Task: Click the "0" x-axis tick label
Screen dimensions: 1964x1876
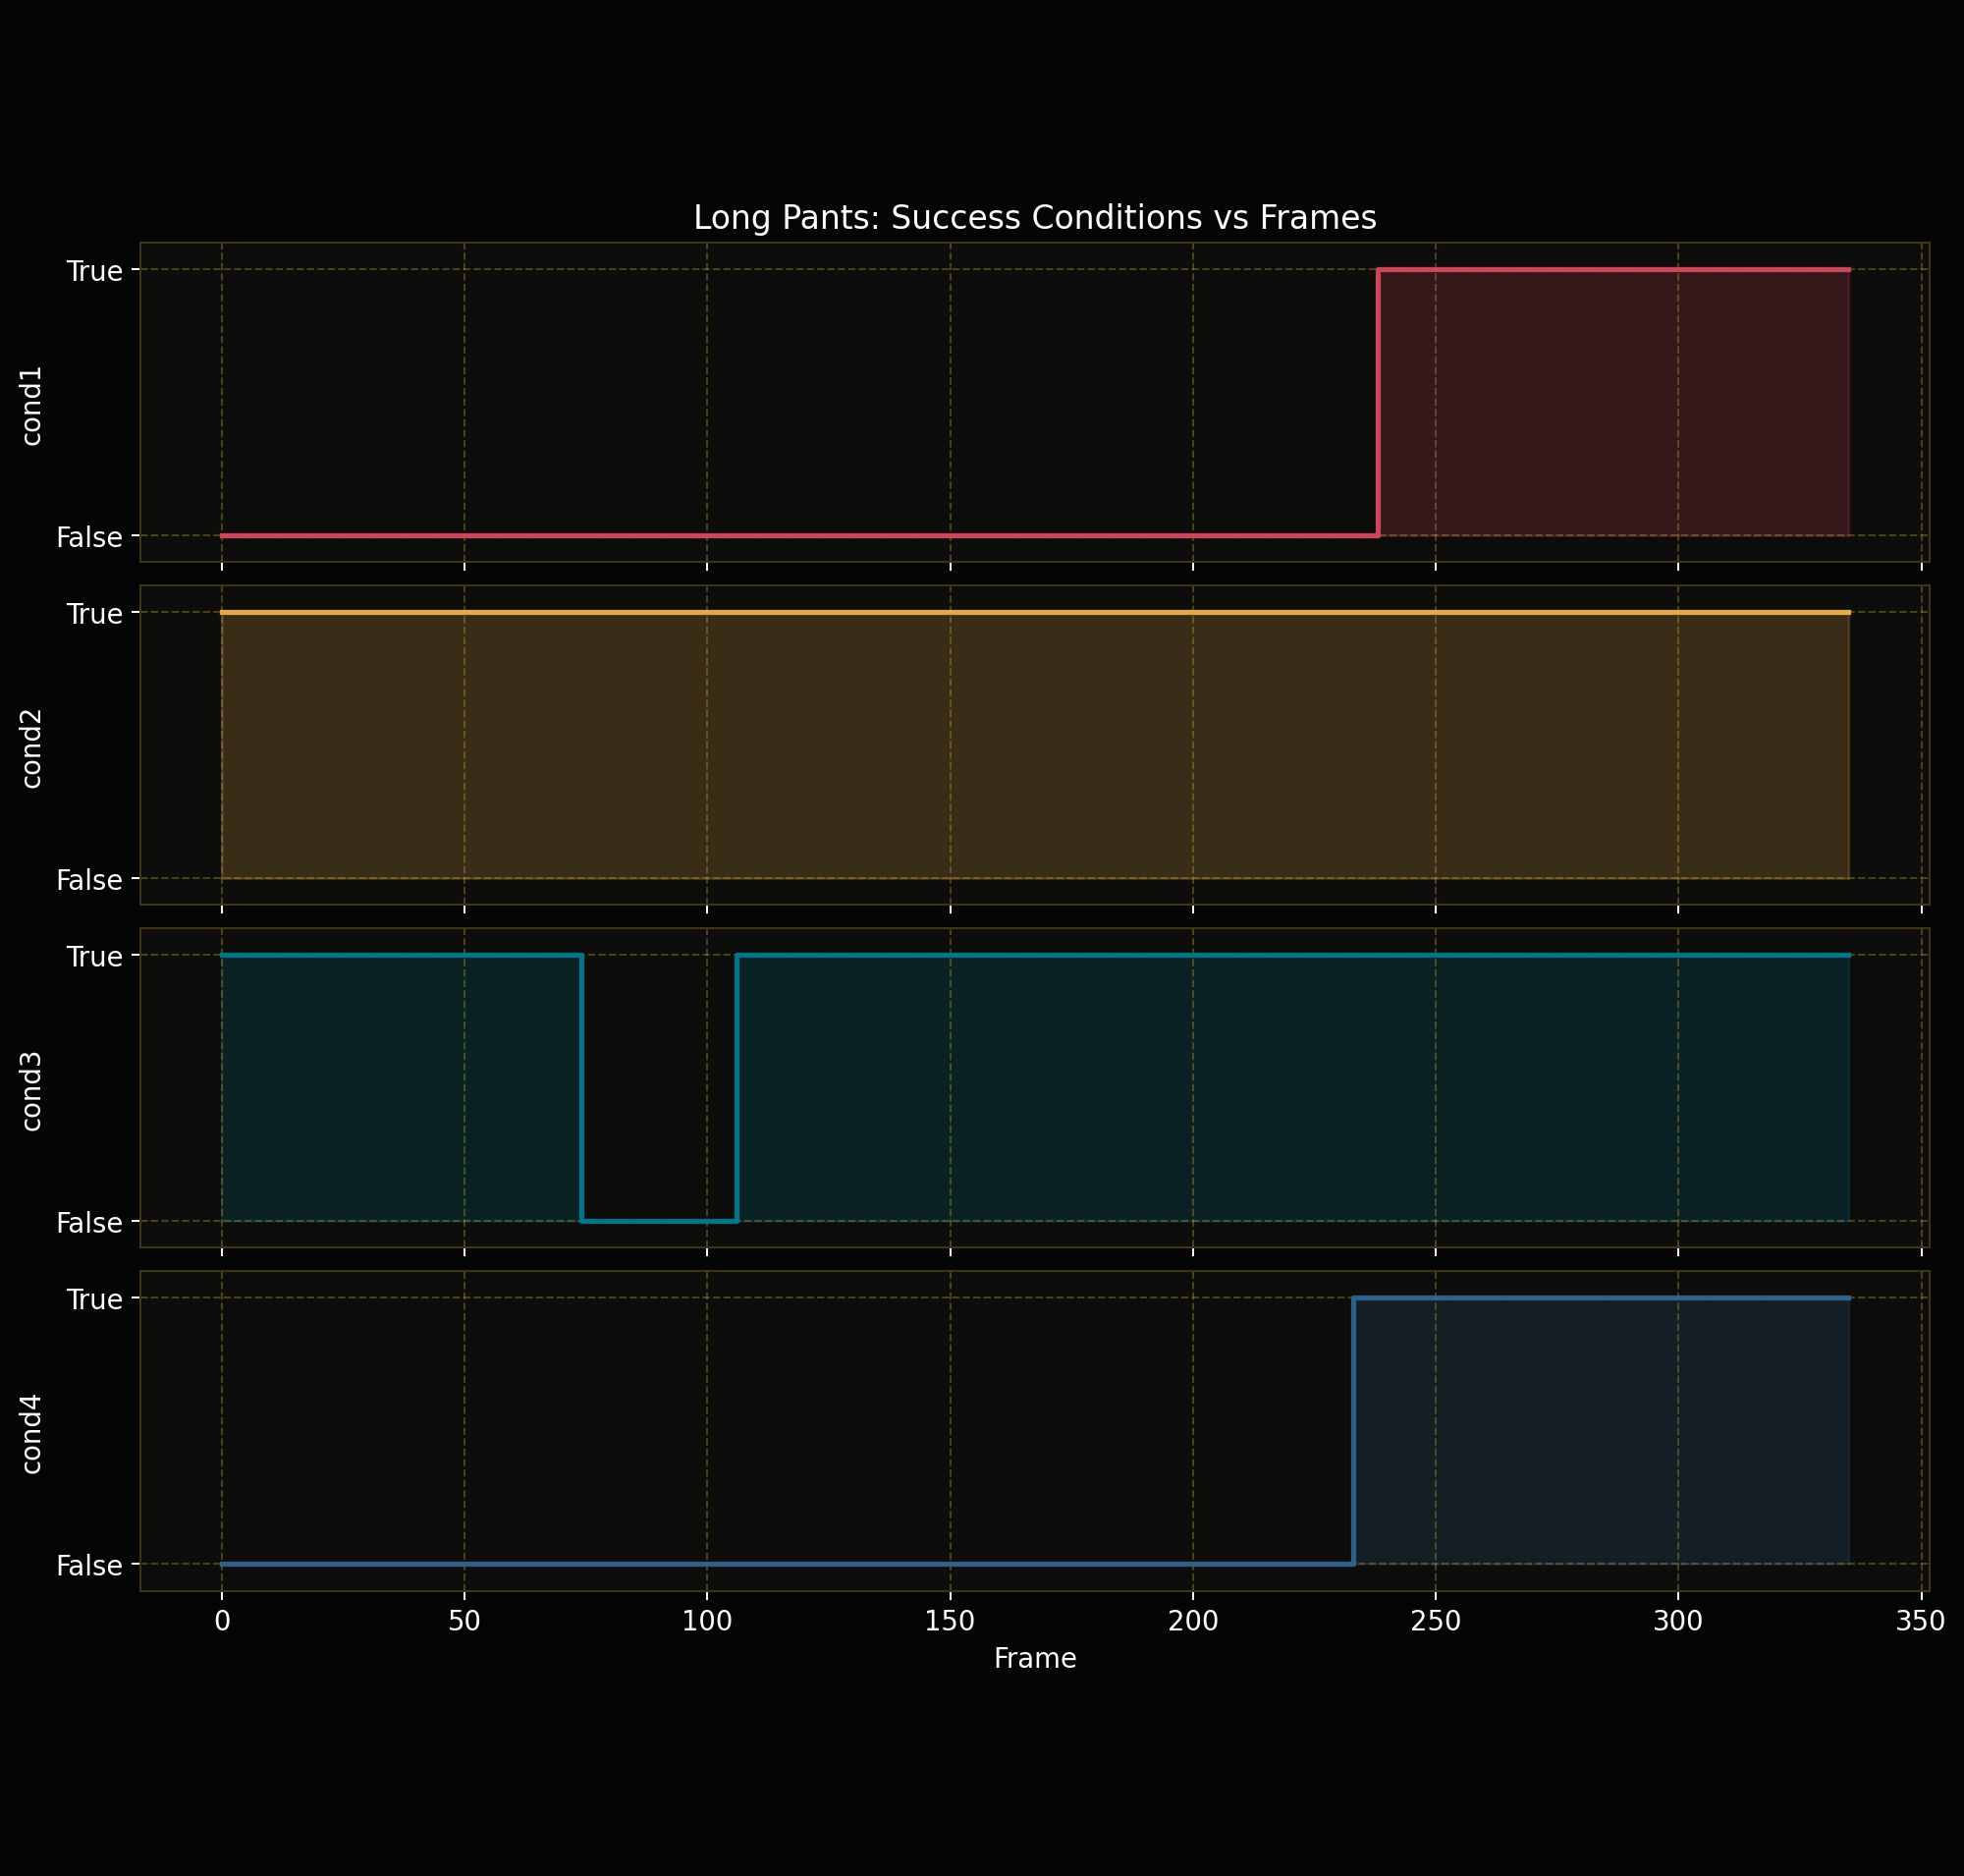Action: pos(222,1621)
